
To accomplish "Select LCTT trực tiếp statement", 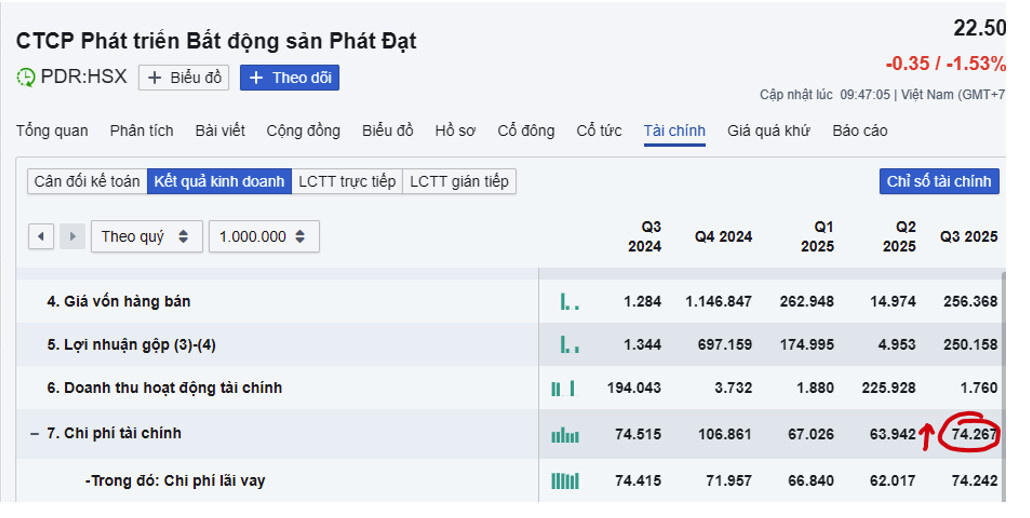I will coord(348,181).
